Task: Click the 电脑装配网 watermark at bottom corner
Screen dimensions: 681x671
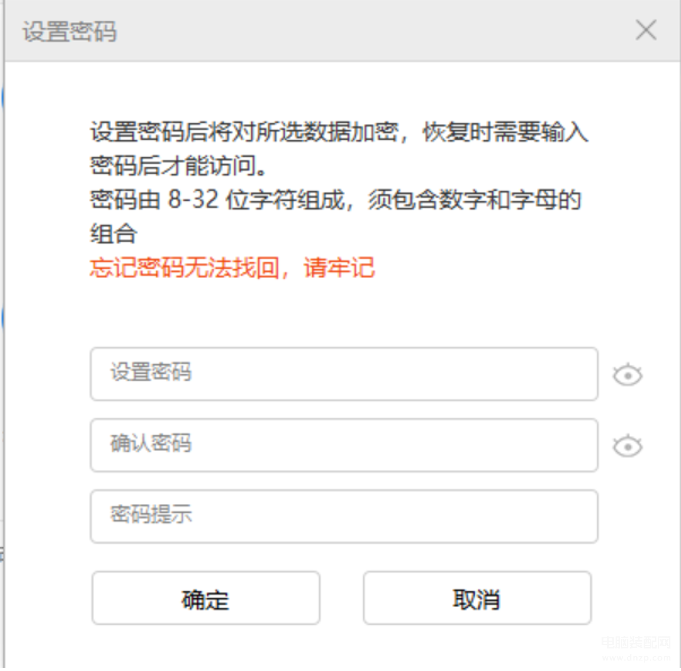Action: (x=636, y=642)
